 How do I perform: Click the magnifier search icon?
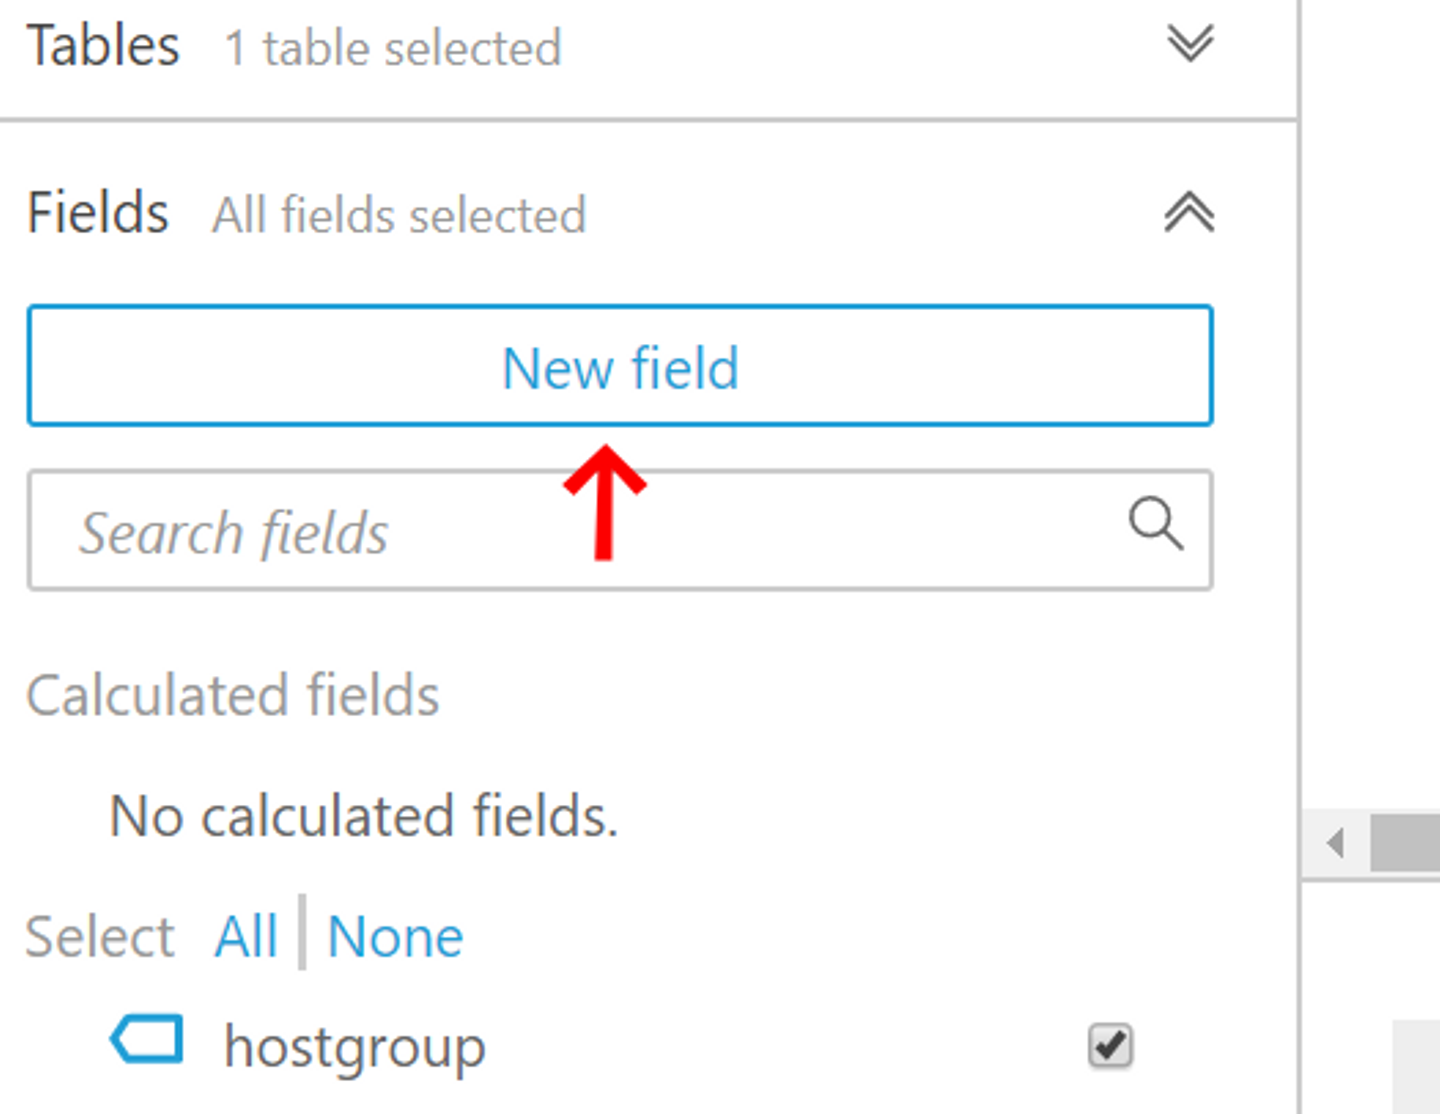point(1156,523)
